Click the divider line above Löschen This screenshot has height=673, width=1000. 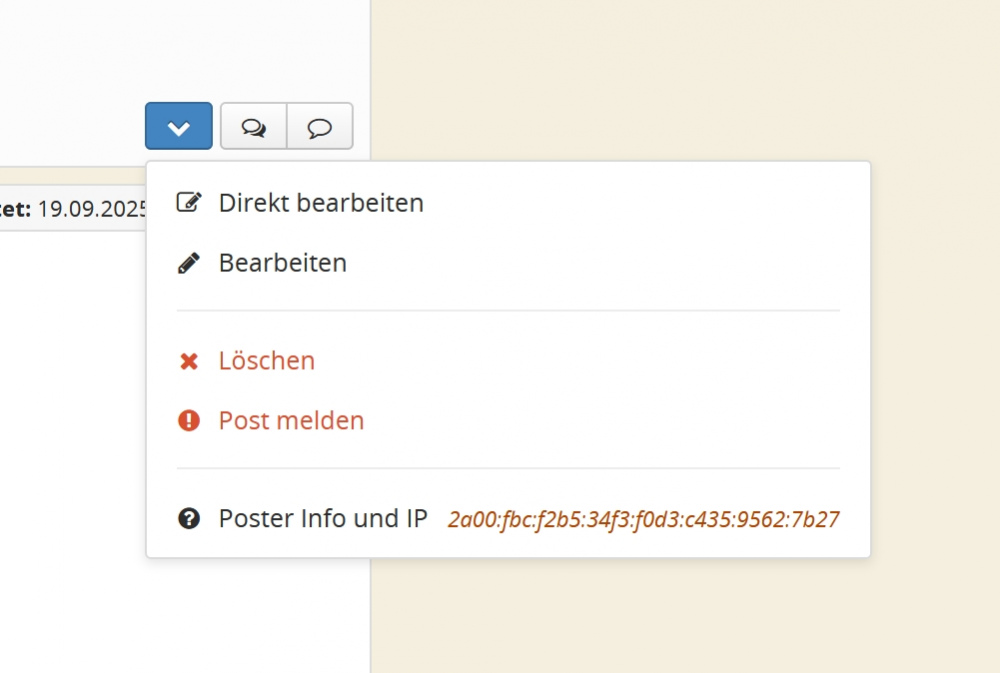[508, 311]
